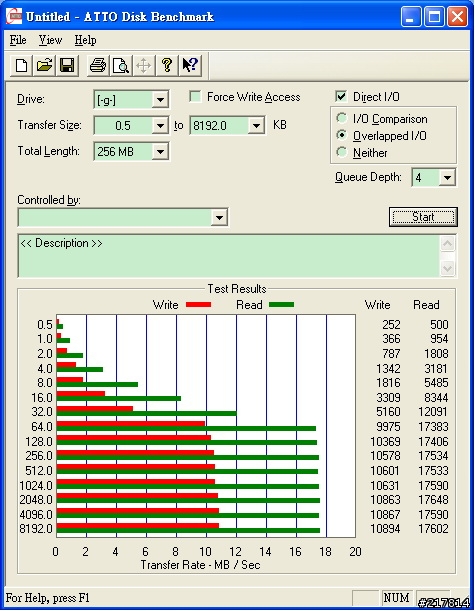The image size is (475, 611).
Task: Open the Drive dropdown showing [-g-]
Action: [x=160, y=100]
